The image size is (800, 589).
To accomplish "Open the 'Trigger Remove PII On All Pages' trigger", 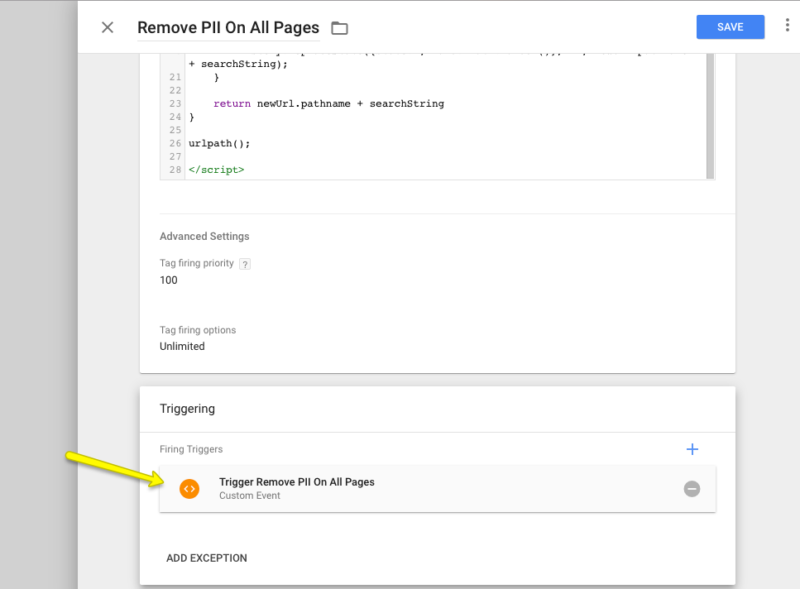I will click(437, 489).
